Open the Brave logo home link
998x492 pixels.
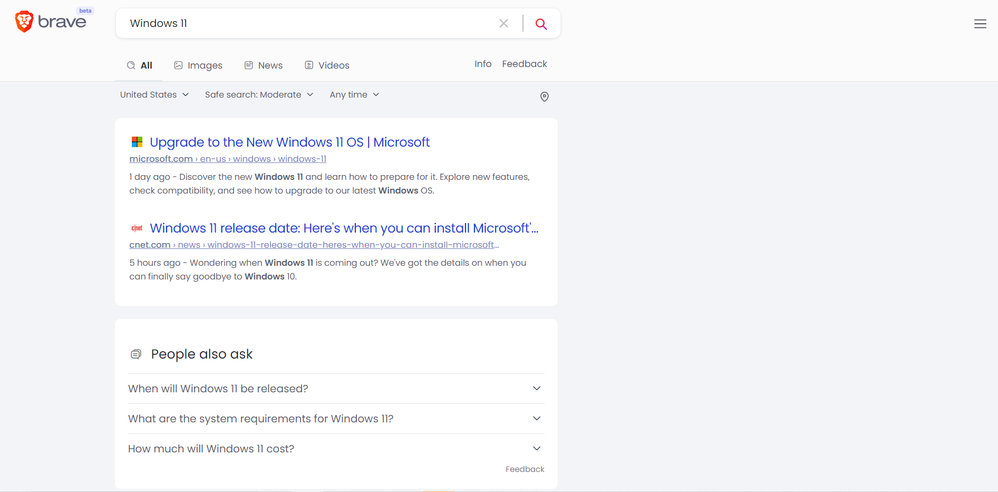coord(50,22)
